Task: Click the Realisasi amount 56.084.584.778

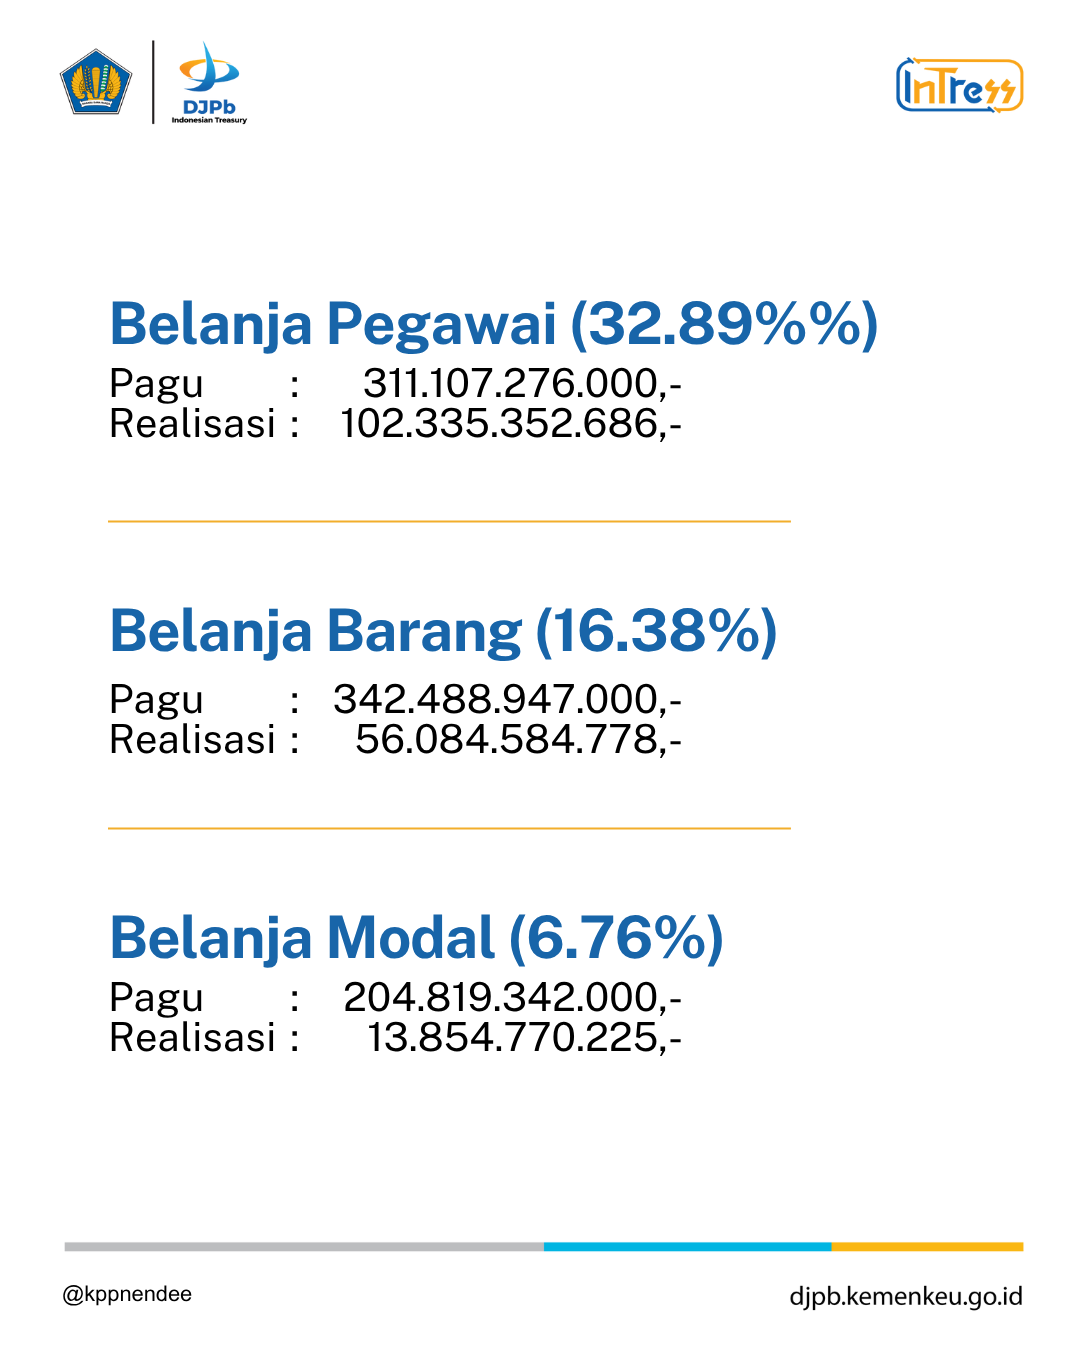Action: [519, 740]
